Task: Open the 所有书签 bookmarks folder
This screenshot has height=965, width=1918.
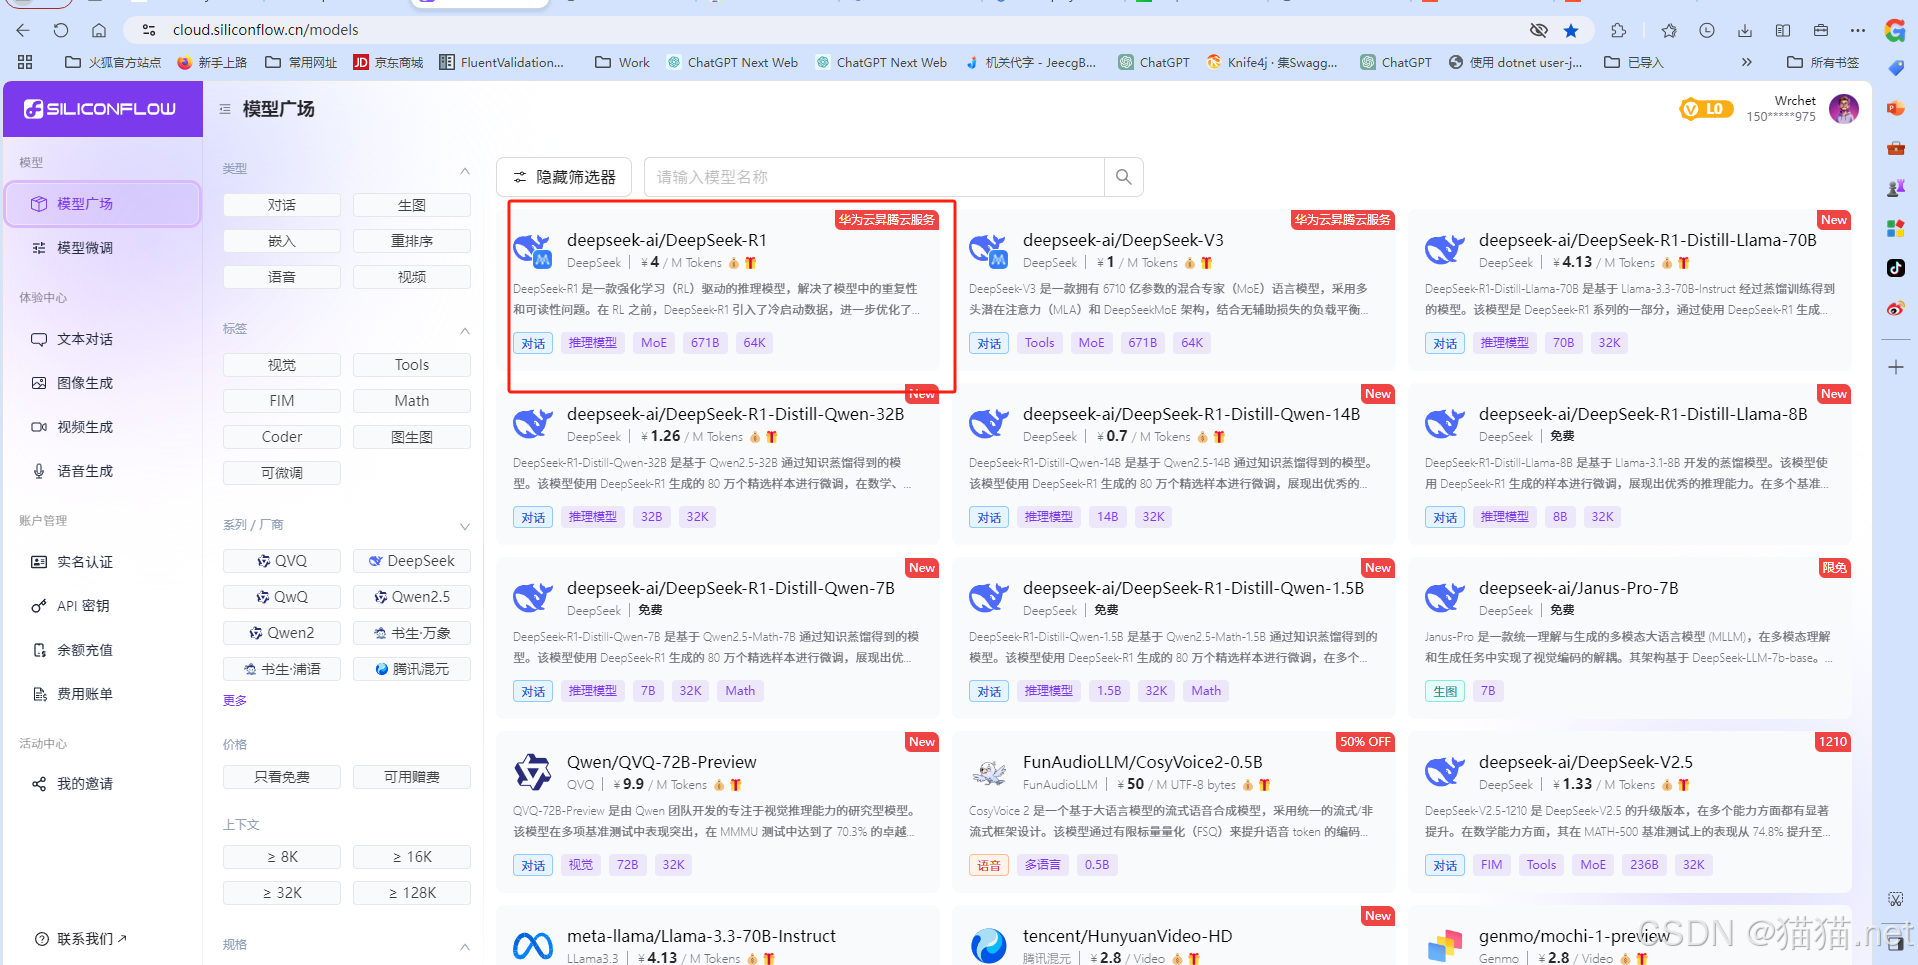Action: tap(1823, 62)
